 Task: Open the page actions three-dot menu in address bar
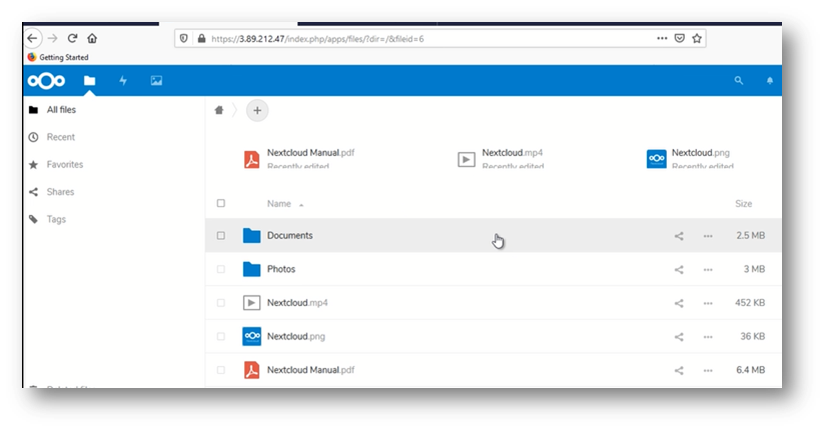(662, 38)
